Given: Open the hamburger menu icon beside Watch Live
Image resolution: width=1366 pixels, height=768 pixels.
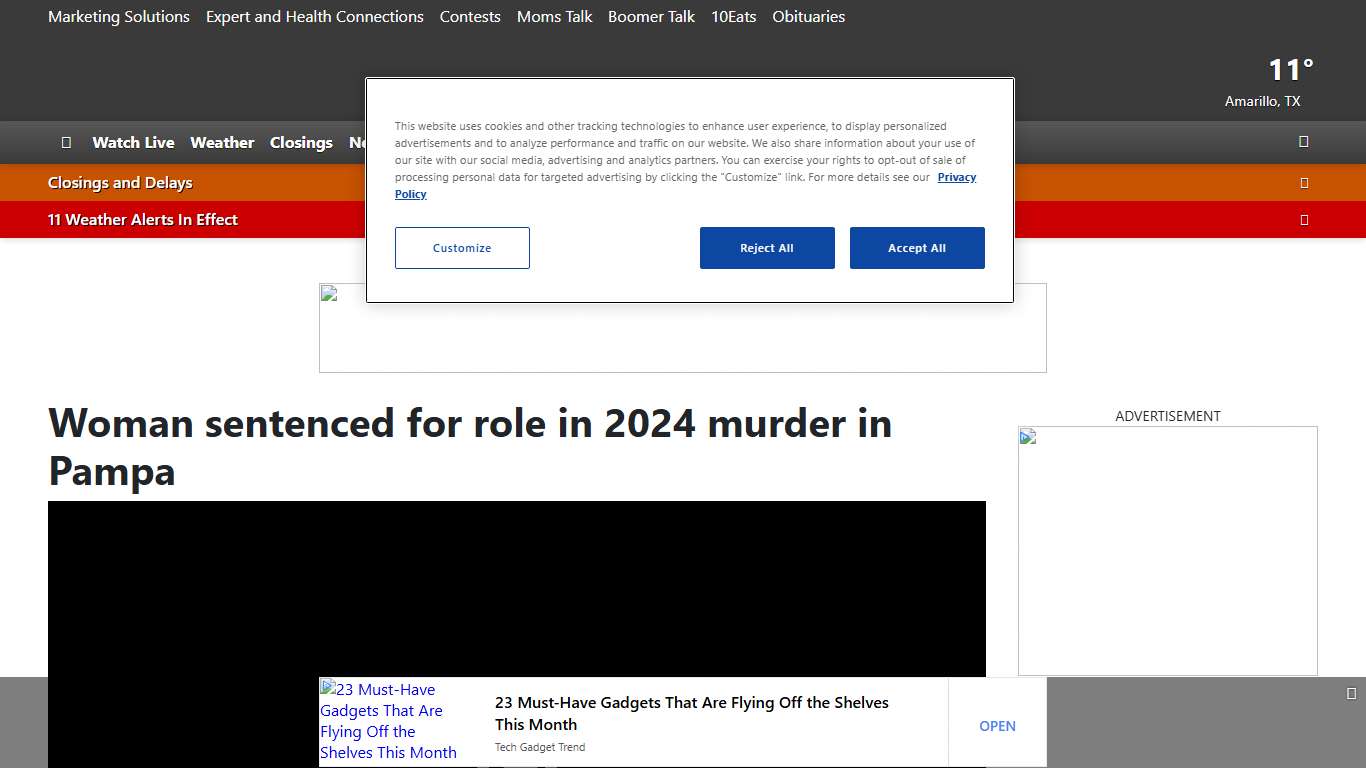Looking at the screenshot, I should pos(66,142).
